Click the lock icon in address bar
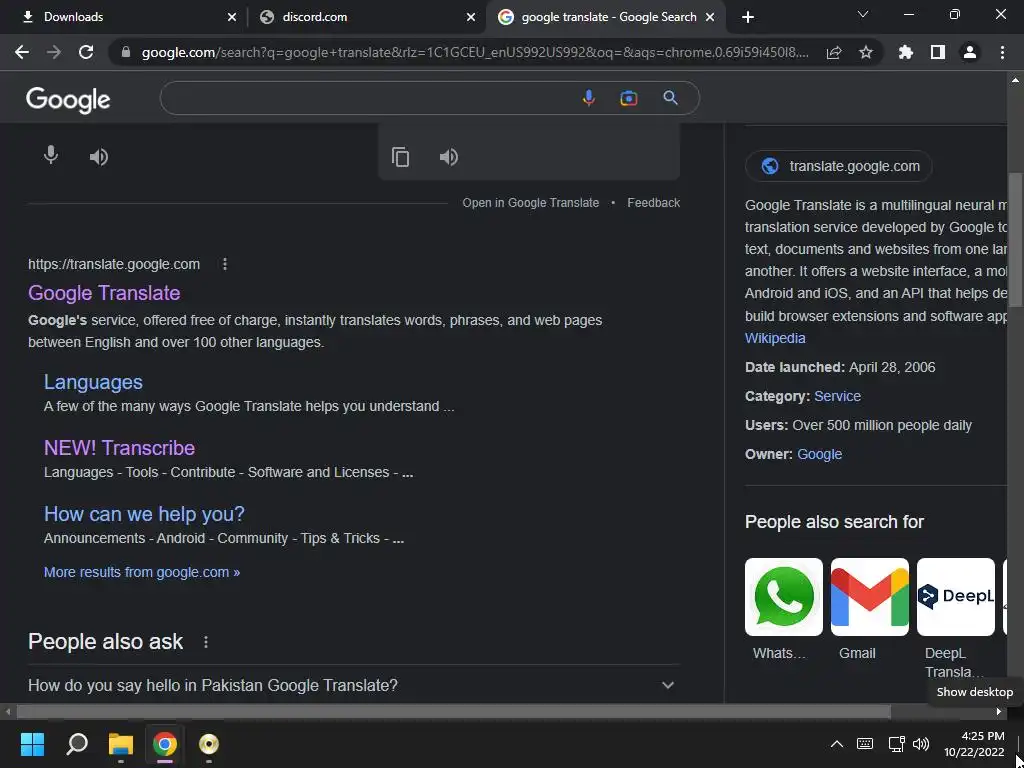 [x=126, y=52]
